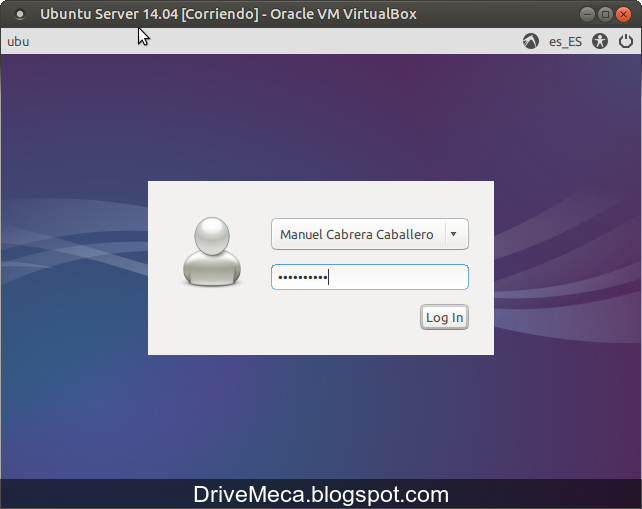Close the VirtualBox window
The height and width of the screenshot is (509, 642).
(x=624, y=14)
